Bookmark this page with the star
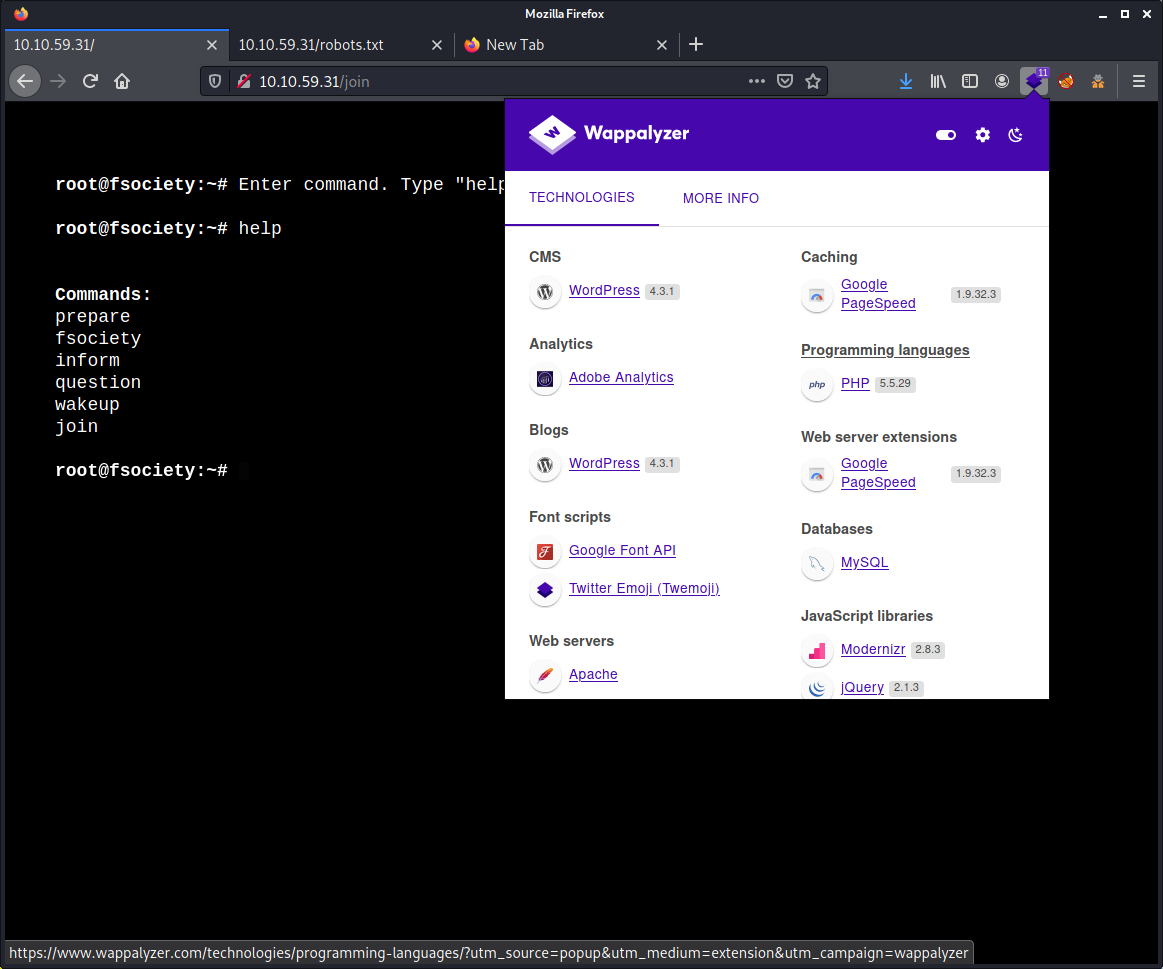The width and height of the screenshot is (1163, 969). tap(813, 82)
